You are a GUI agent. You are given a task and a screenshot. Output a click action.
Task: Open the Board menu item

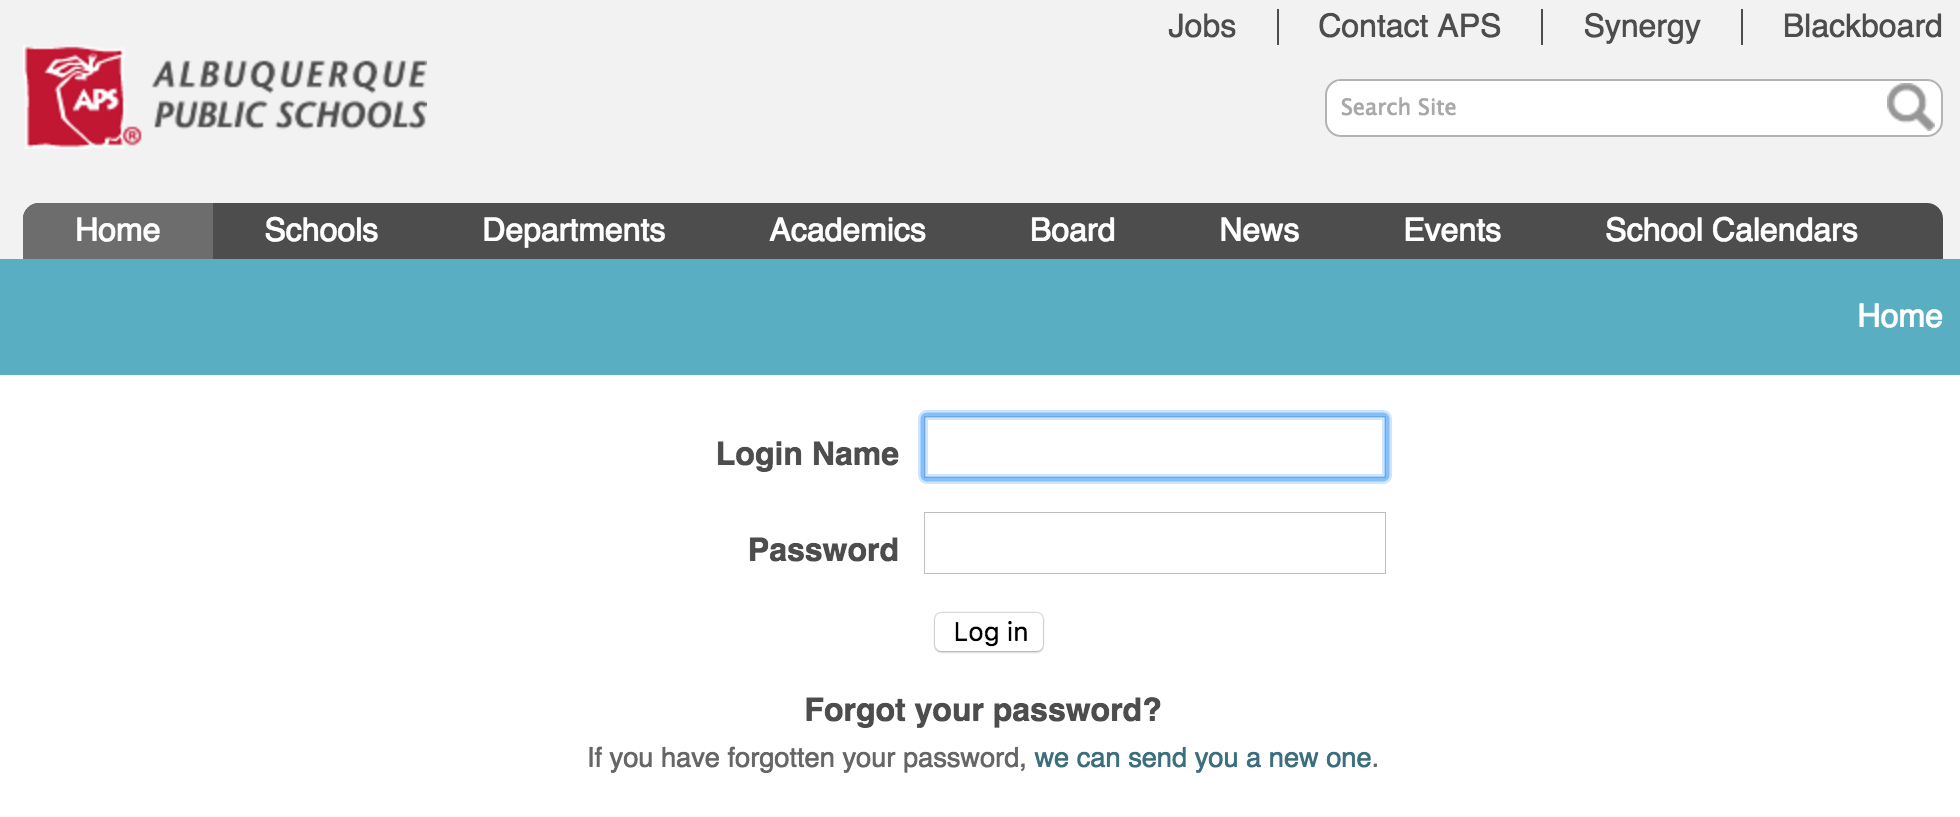point(1072,231)
